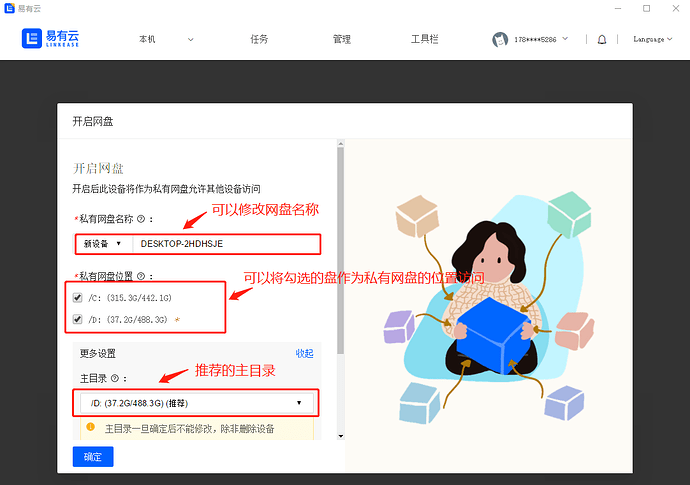Expand the 主目录 /D: directory dropdown
This screenshot has height=485, width=690.
(x=195, y=403)
